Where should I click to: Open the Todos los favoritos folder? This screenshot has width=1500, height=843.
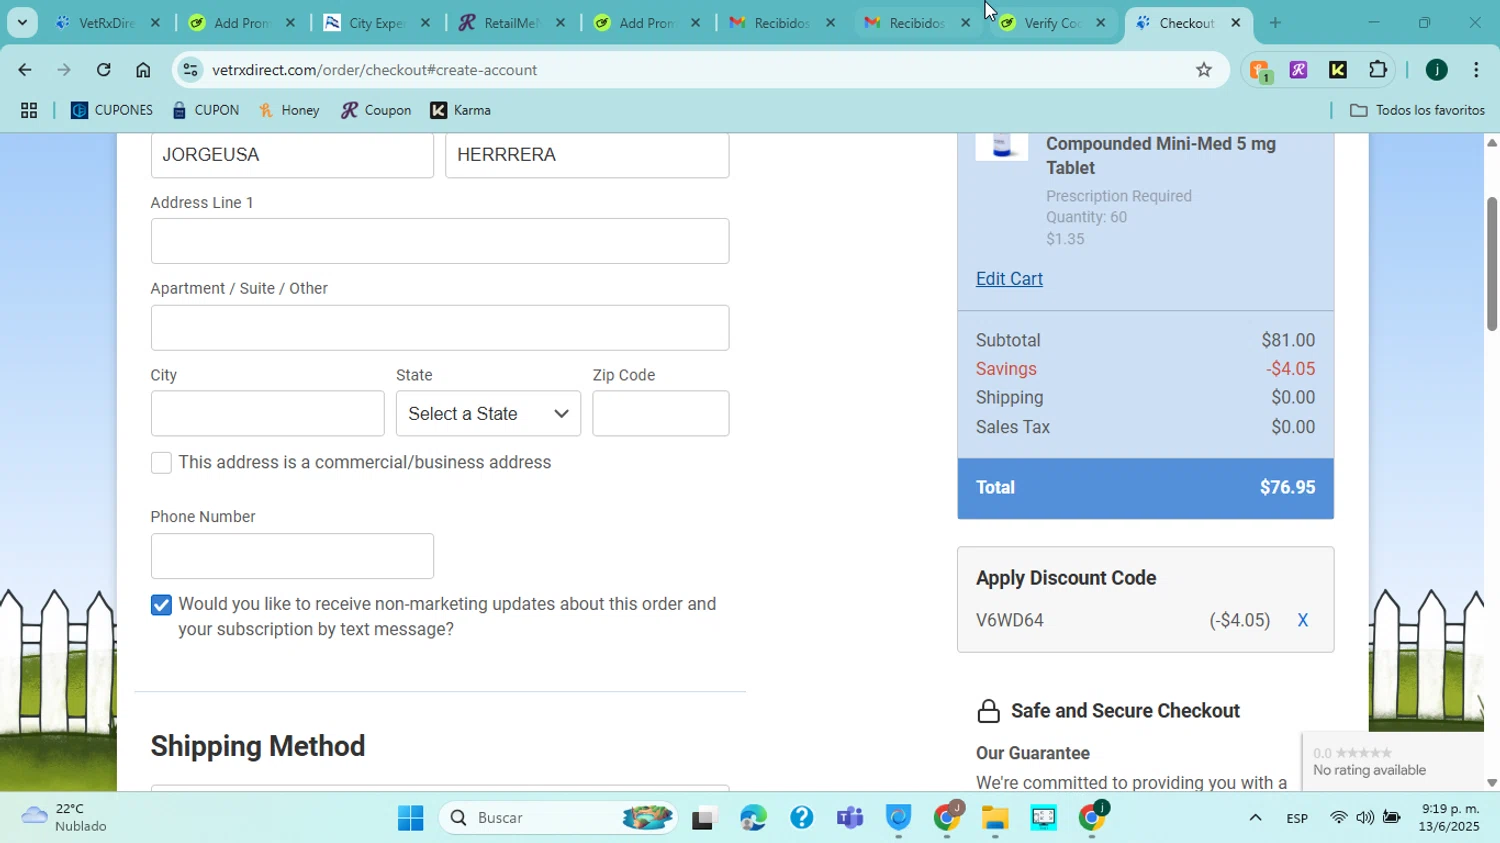1417,110
